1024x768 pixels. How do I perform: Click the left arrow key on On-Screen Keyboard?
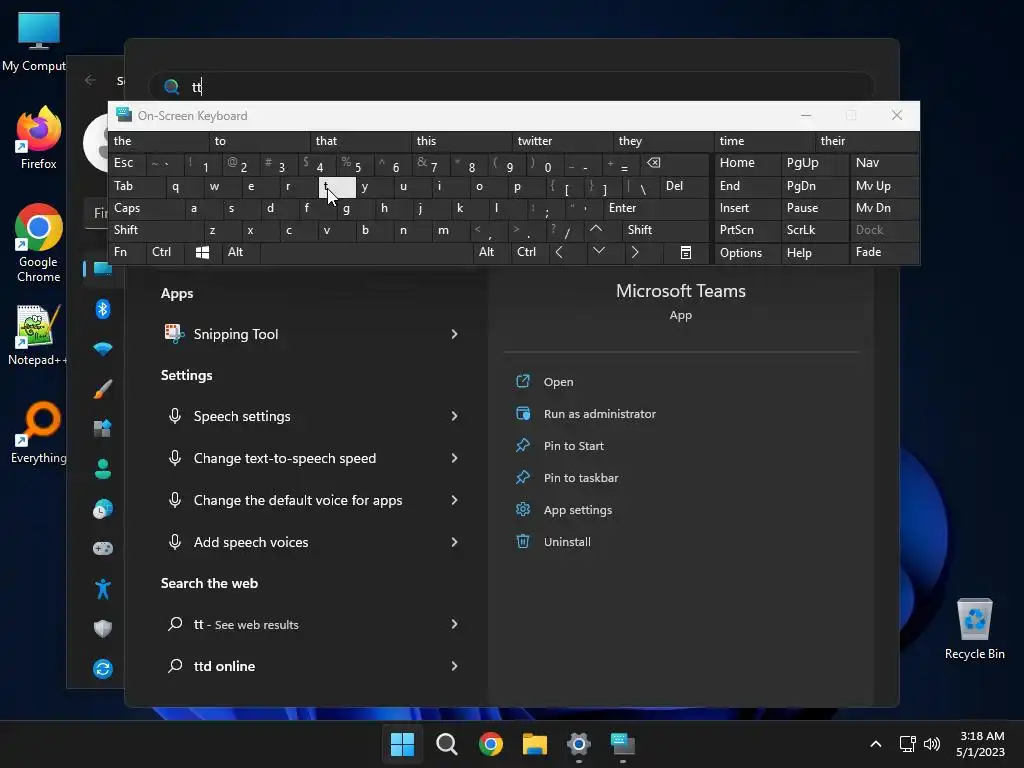pos(559,252)
